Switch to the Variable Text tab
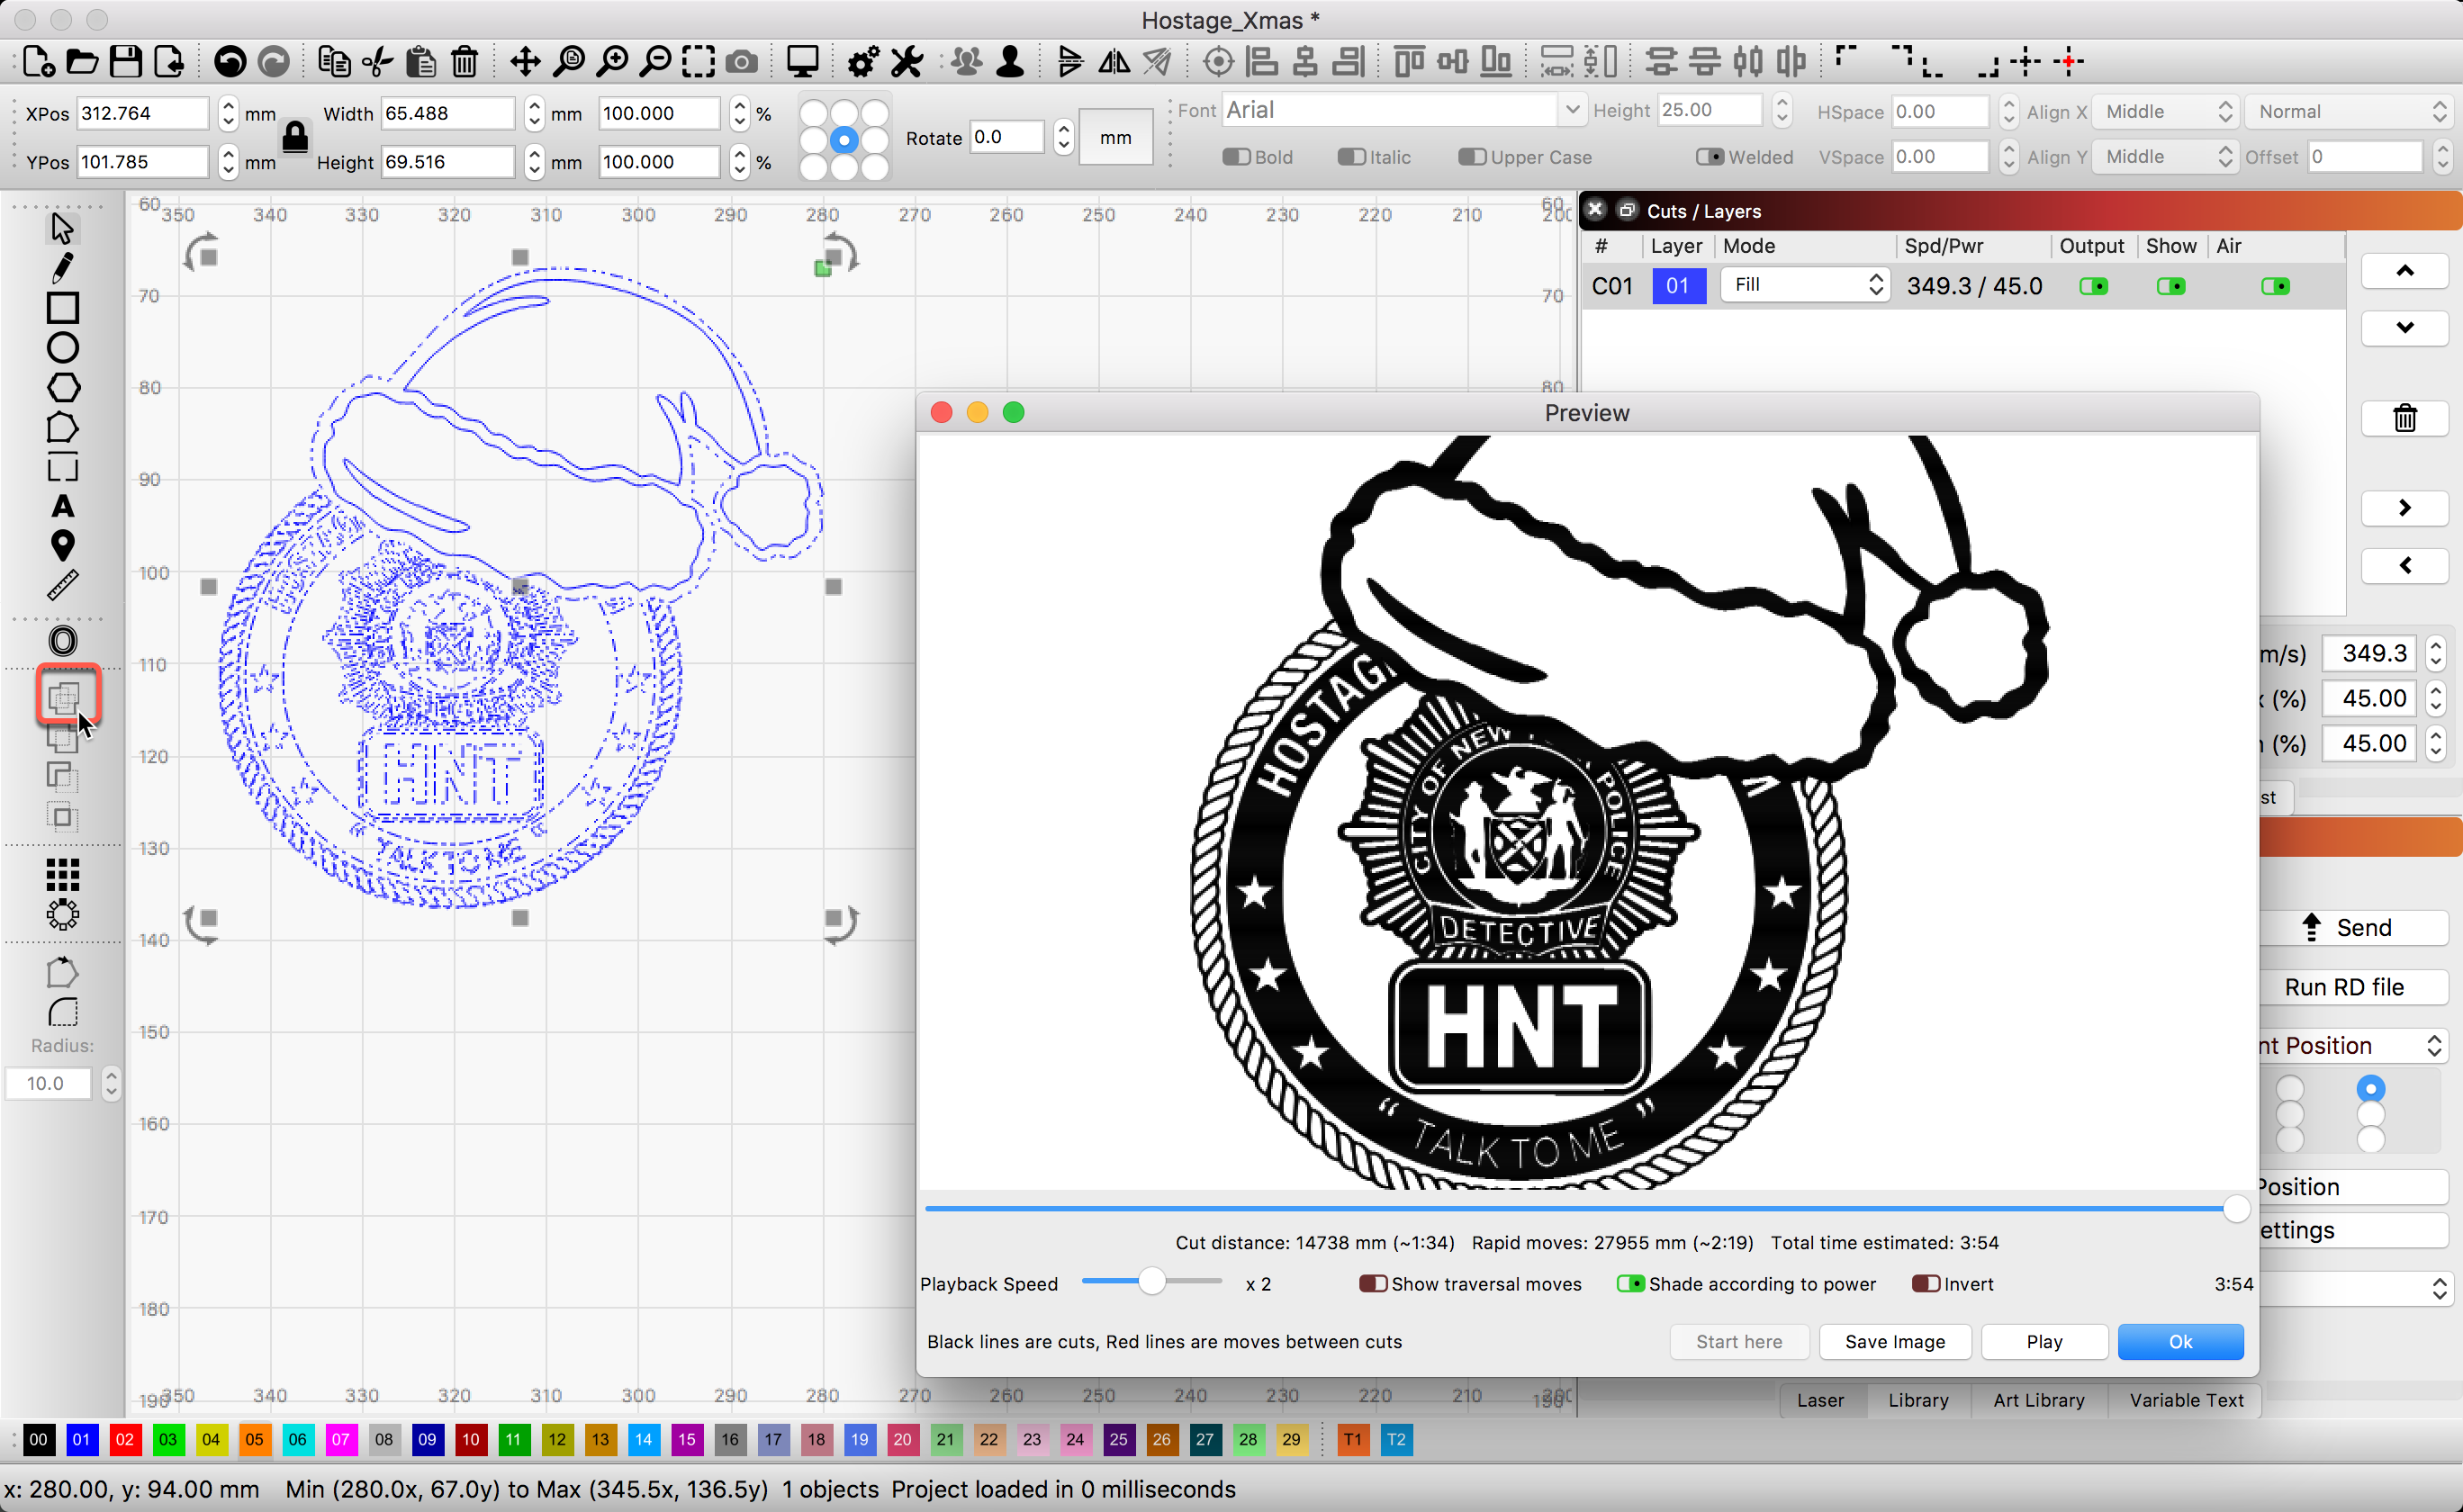 click(2185, 1400)
